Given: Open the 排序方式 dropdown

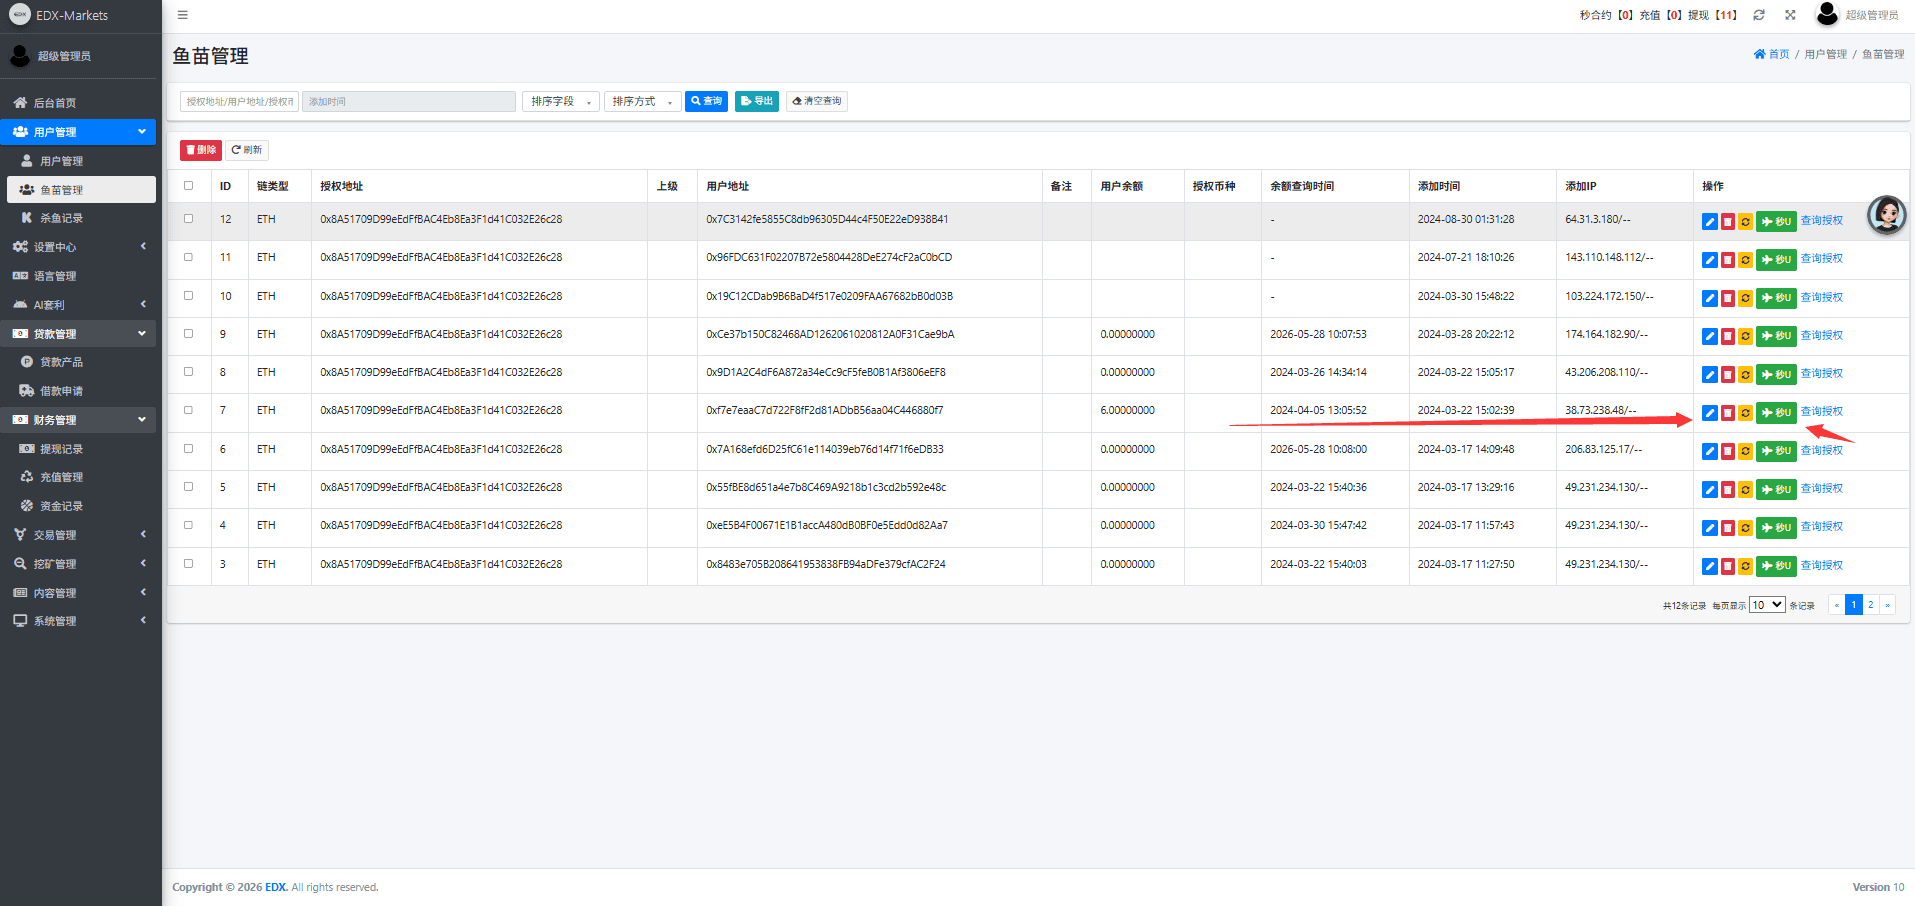Looking at the screenshot, I should 642,102.
